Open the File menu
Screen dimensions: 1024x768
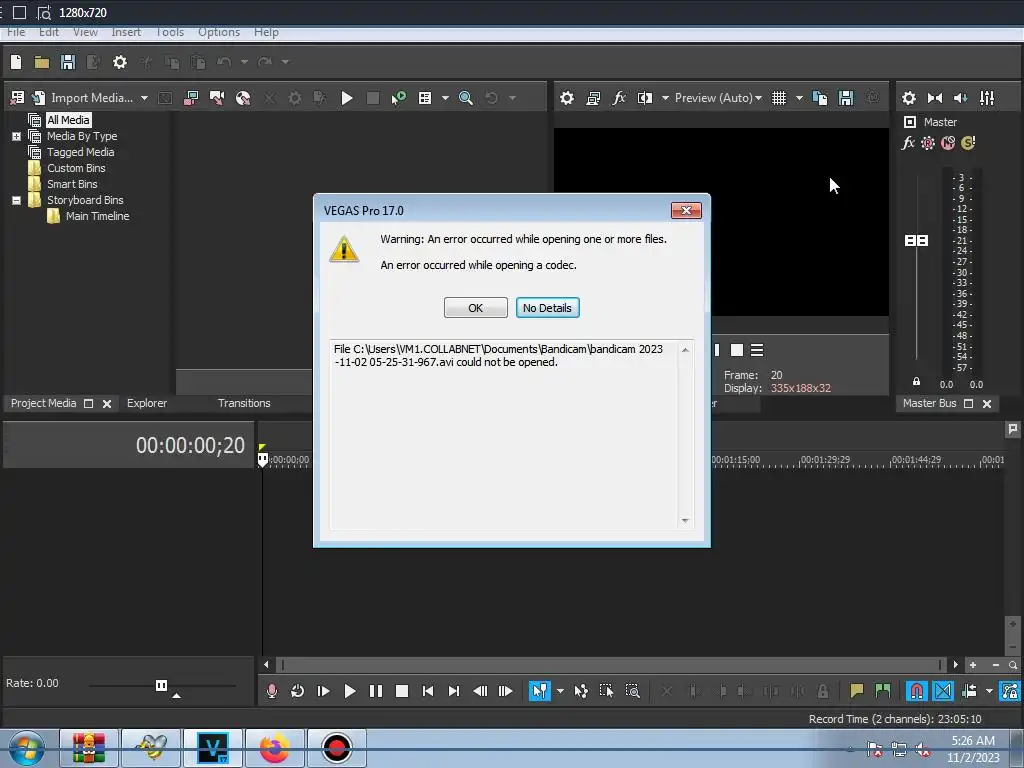point(16,32)
